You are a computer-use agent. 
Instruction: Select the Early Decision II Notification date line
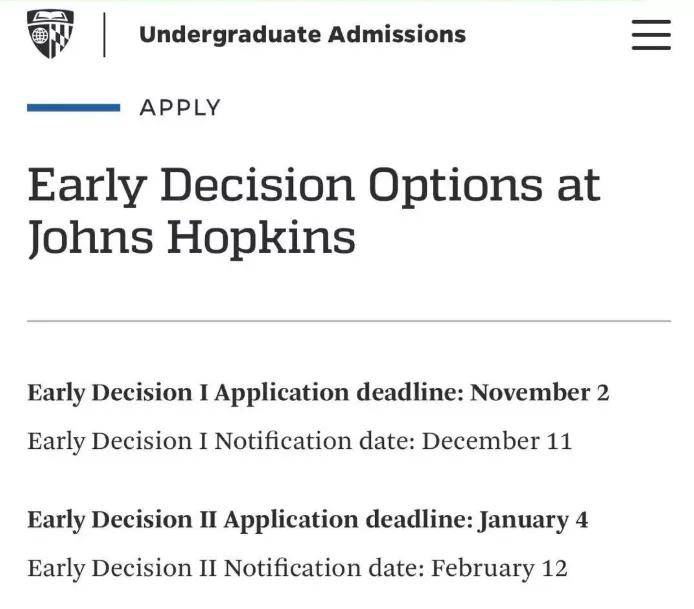(x=297, y=568)
